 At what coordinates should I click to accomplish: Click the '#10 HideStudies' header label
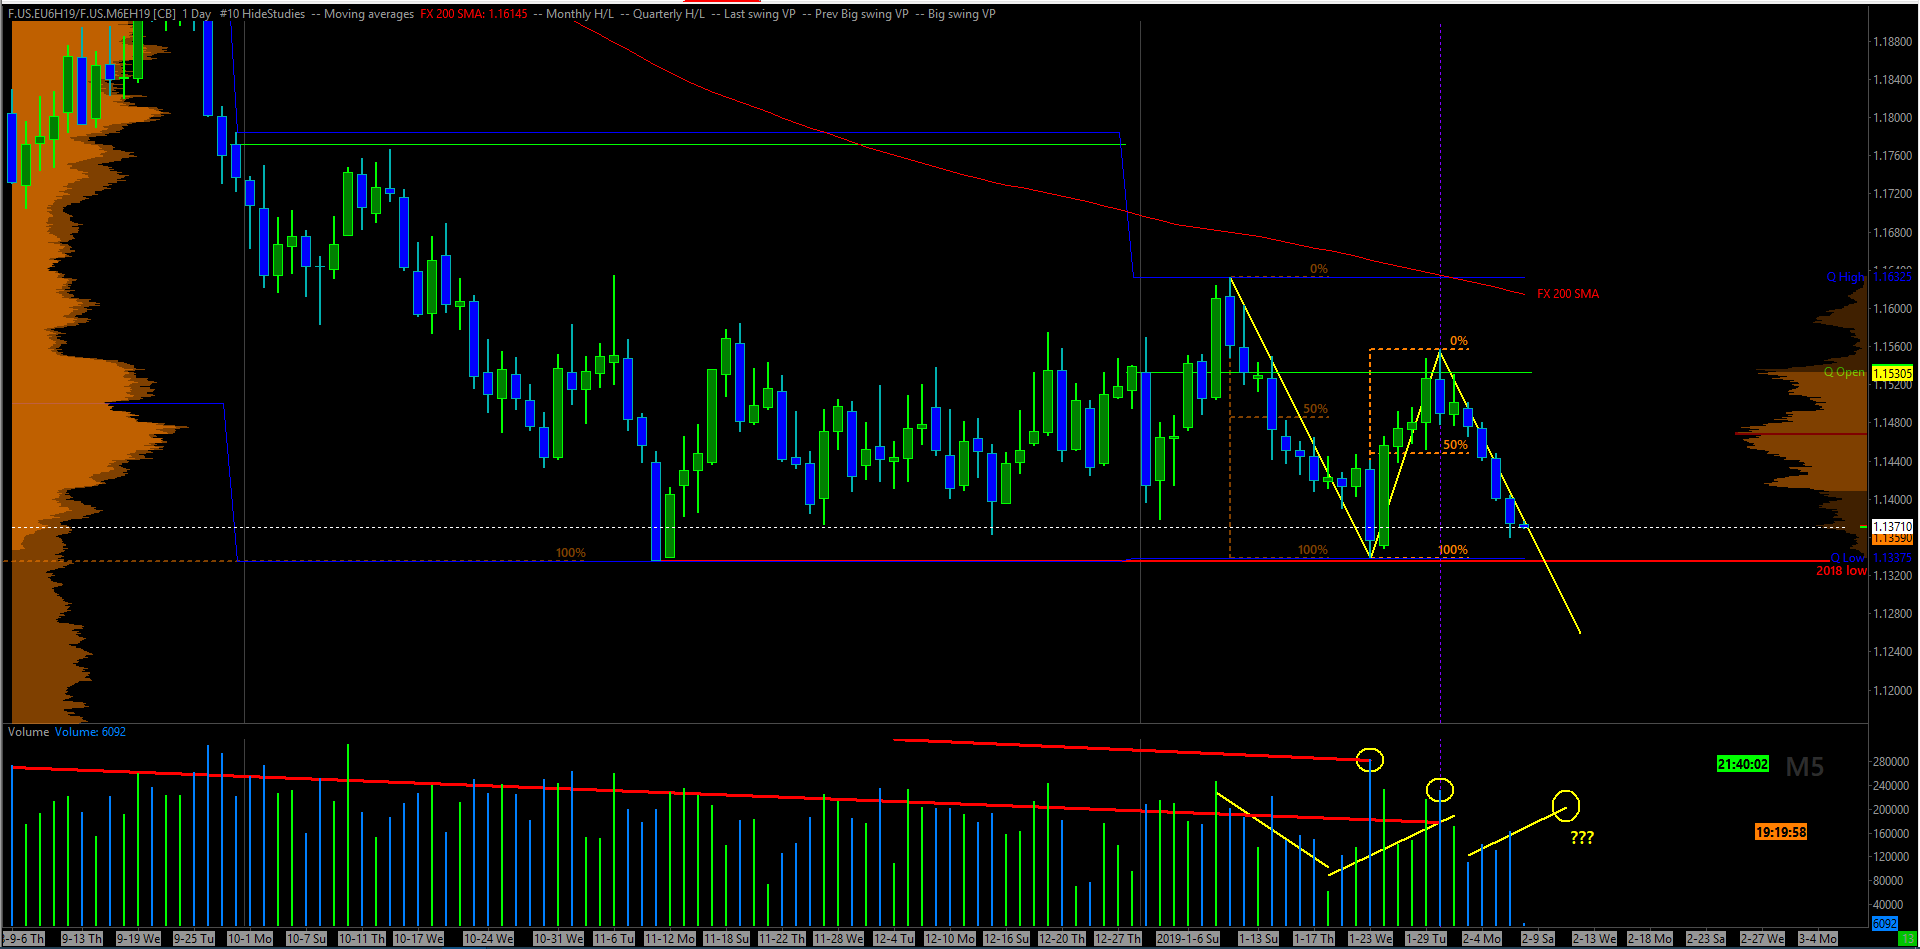pos(262,14)
